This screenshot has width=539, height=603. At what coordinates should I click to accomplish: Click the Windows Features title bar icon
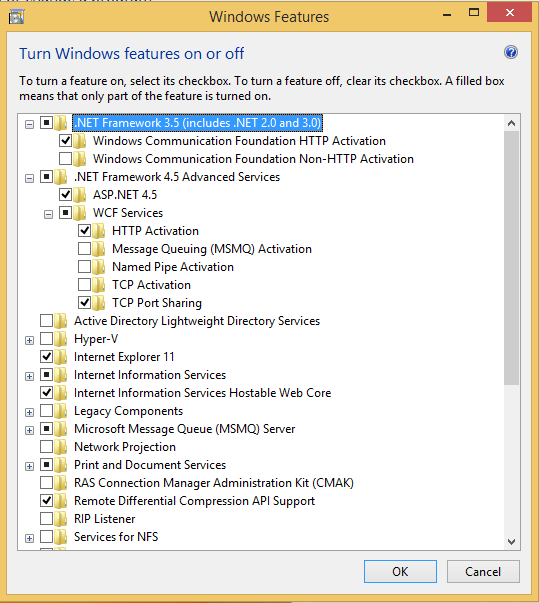pyautogui.click(x=16, y=17)
